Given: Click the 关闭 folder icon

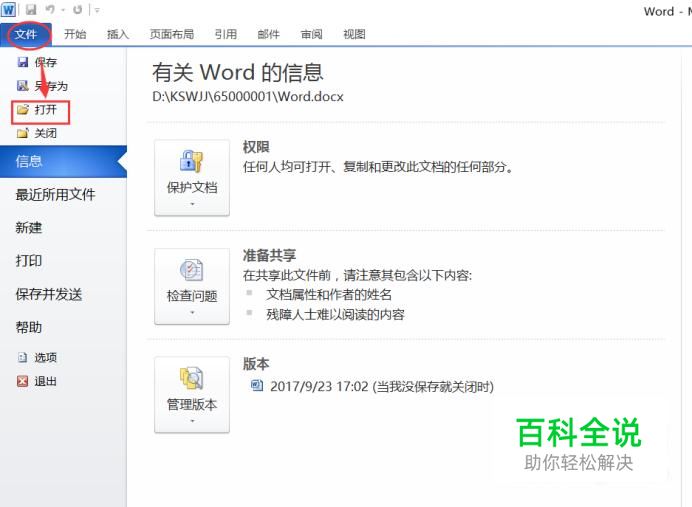Looking at the screenshot, I should coord(23,133).
